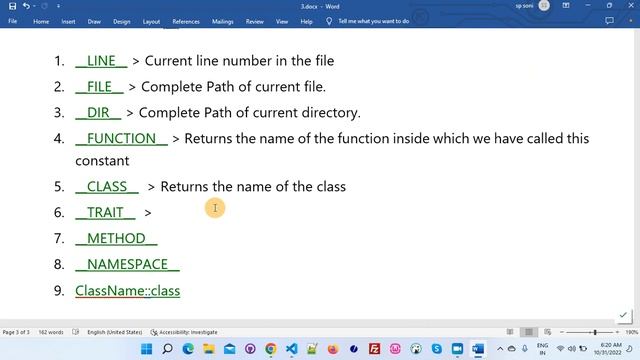The width and height of the screenshot is (640, 360).
Task: Open Skype from the taskbar
Action: 437,349
